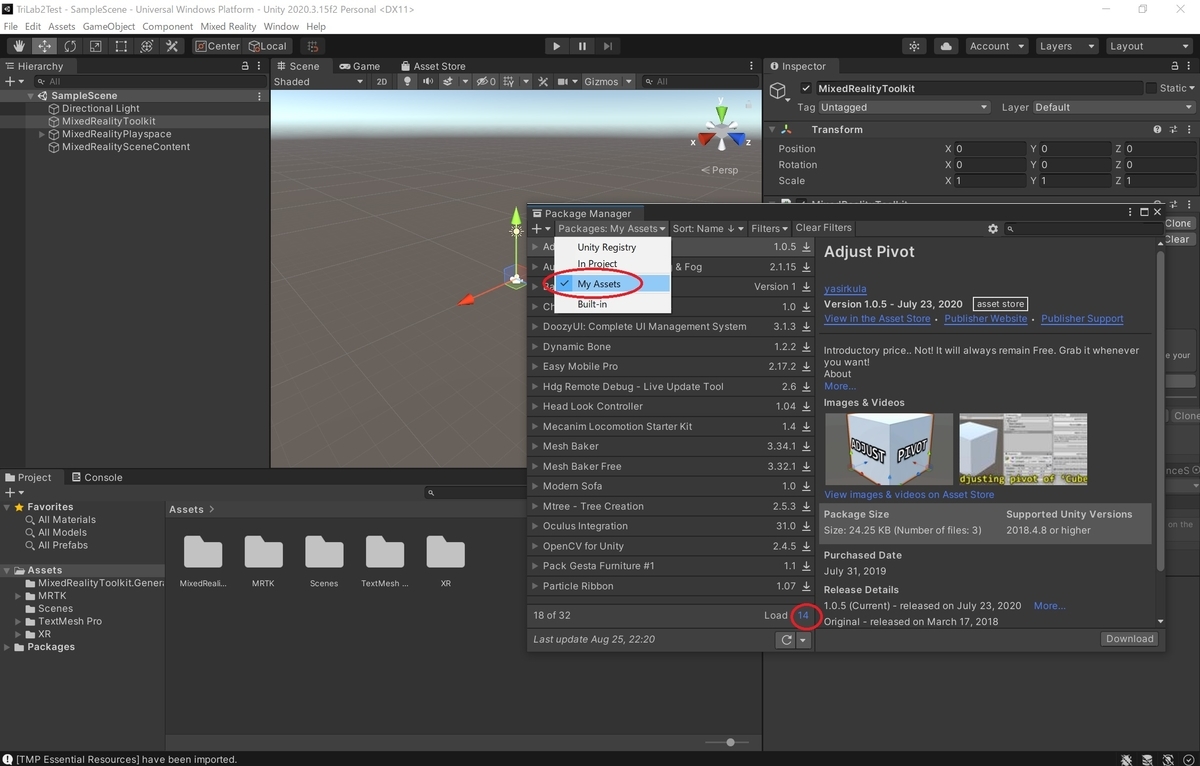Select the Hand tool
1200x766 pixels.
coord(19,46)
